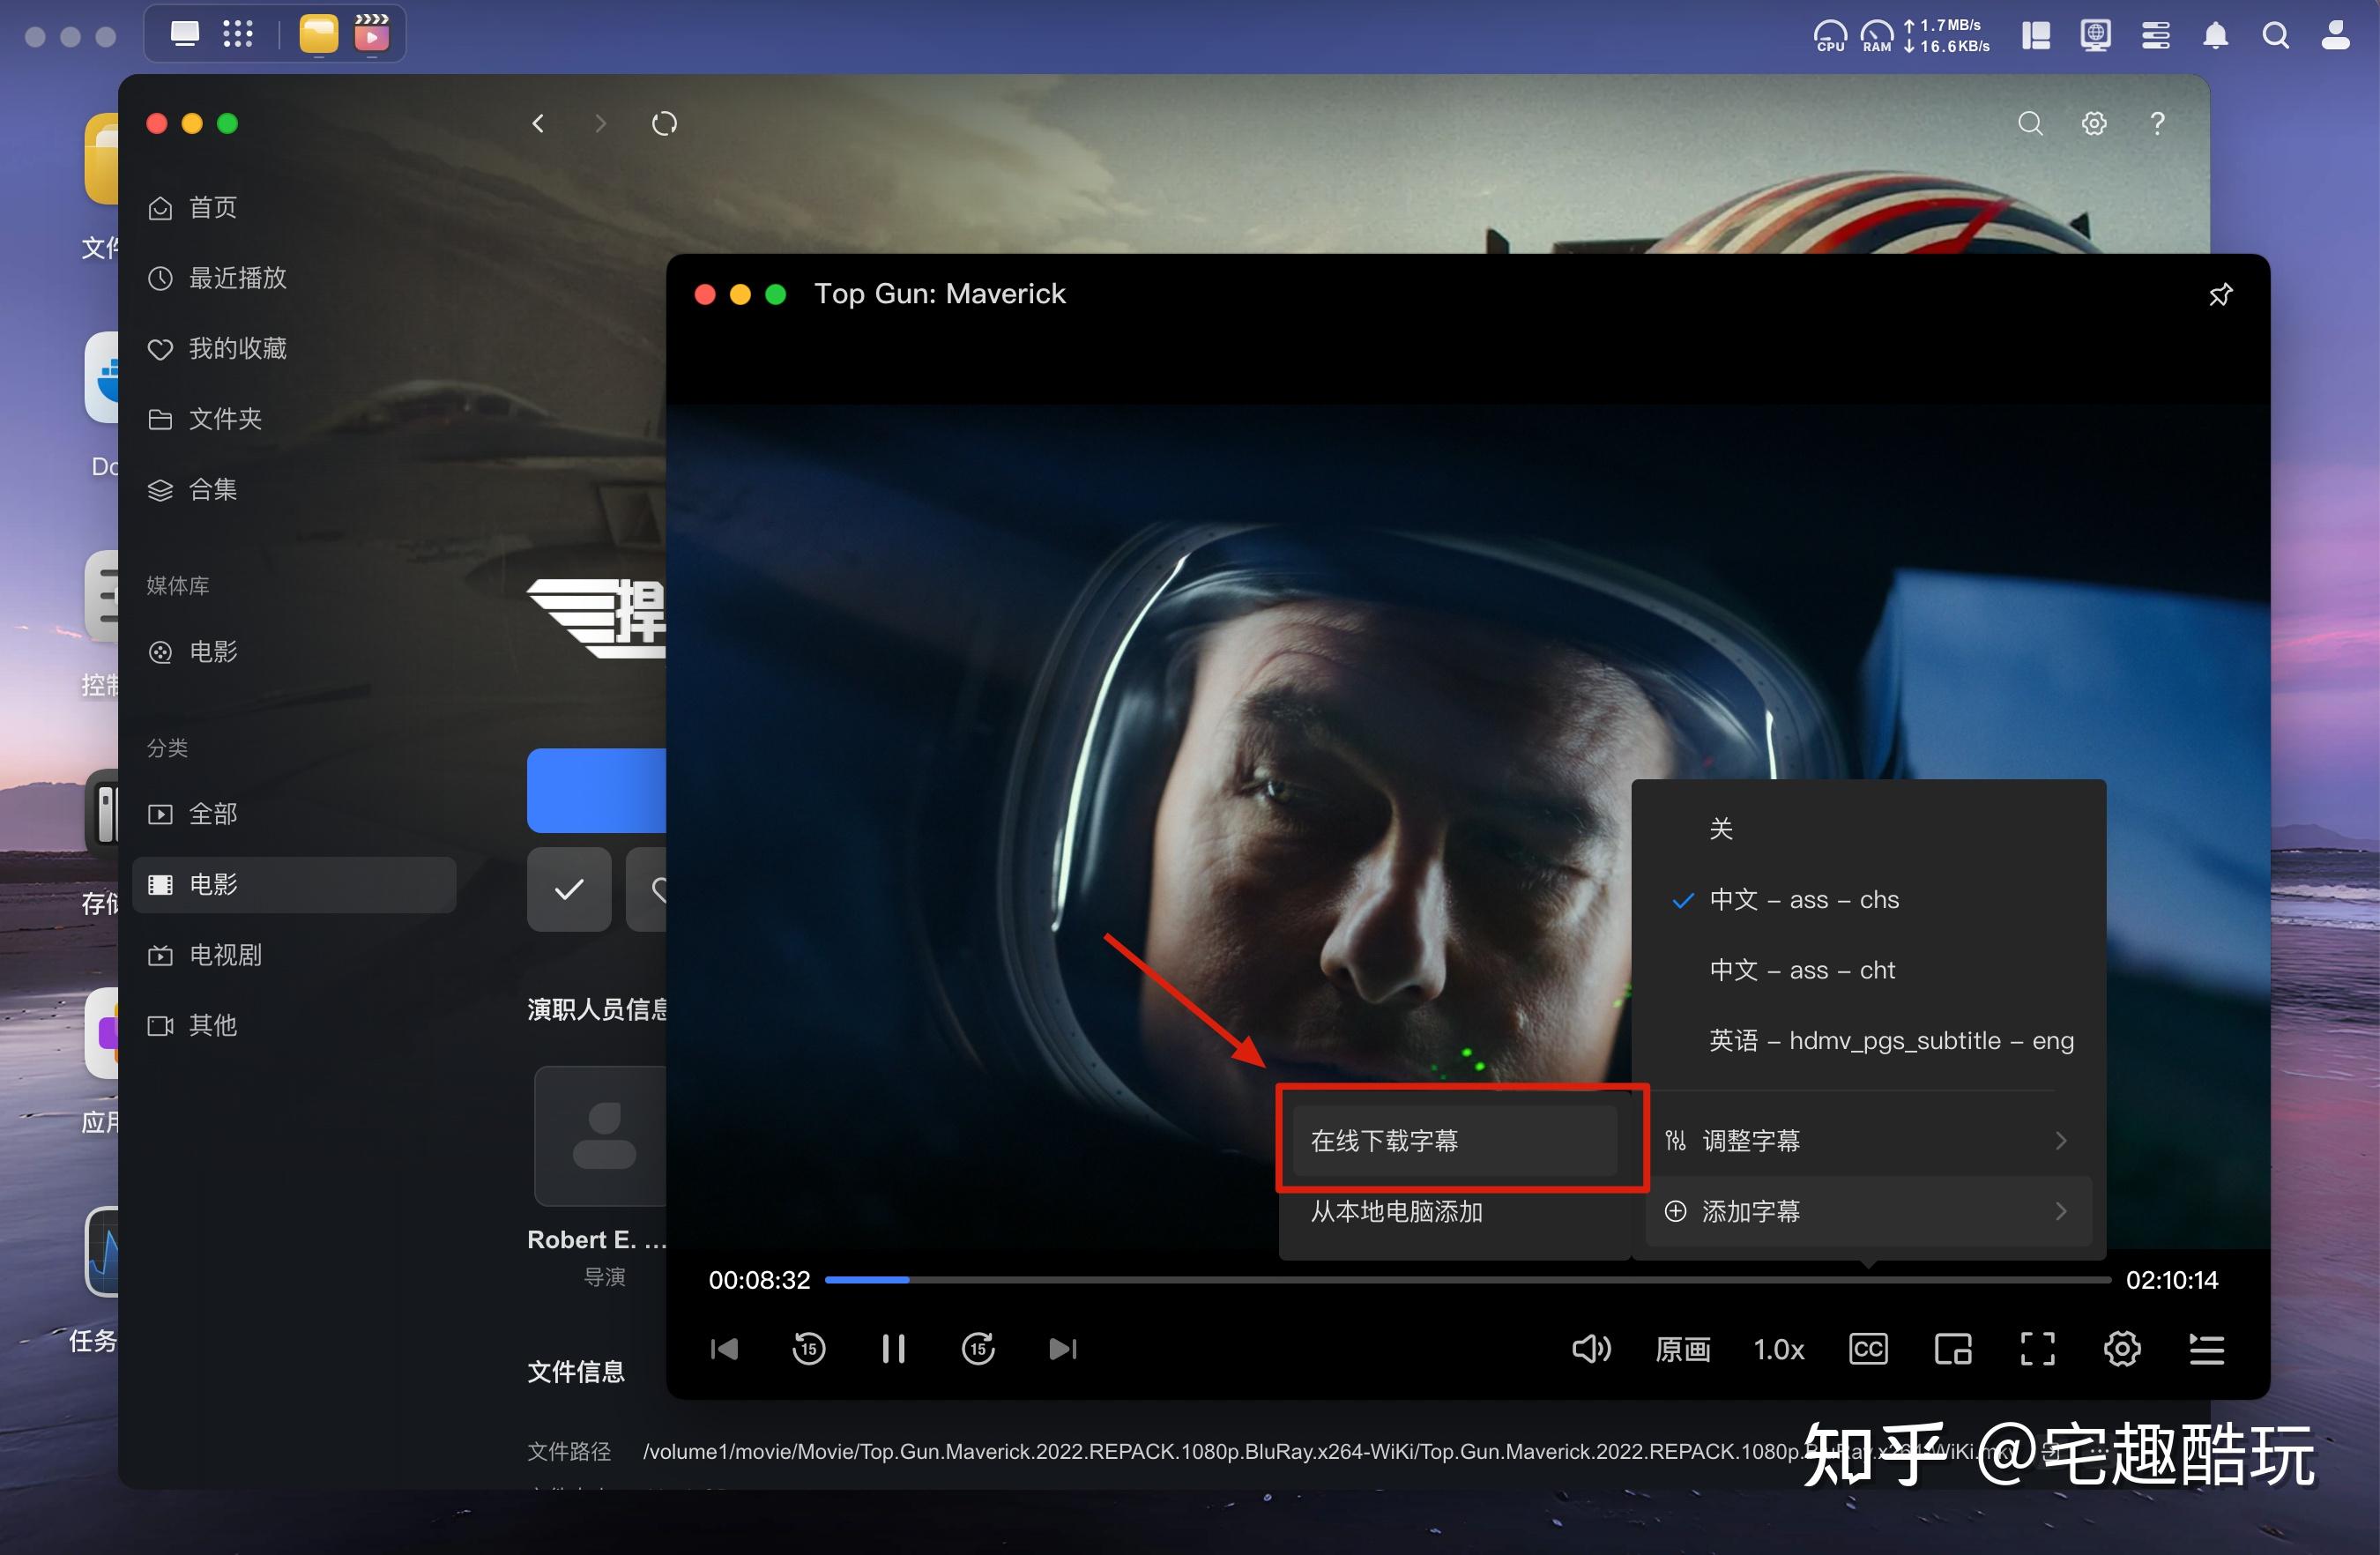Choose 在线下载字幕 from the subtitle menu
The height and width of the screenshot is (1555, 2380).
click(1384, 1140)
